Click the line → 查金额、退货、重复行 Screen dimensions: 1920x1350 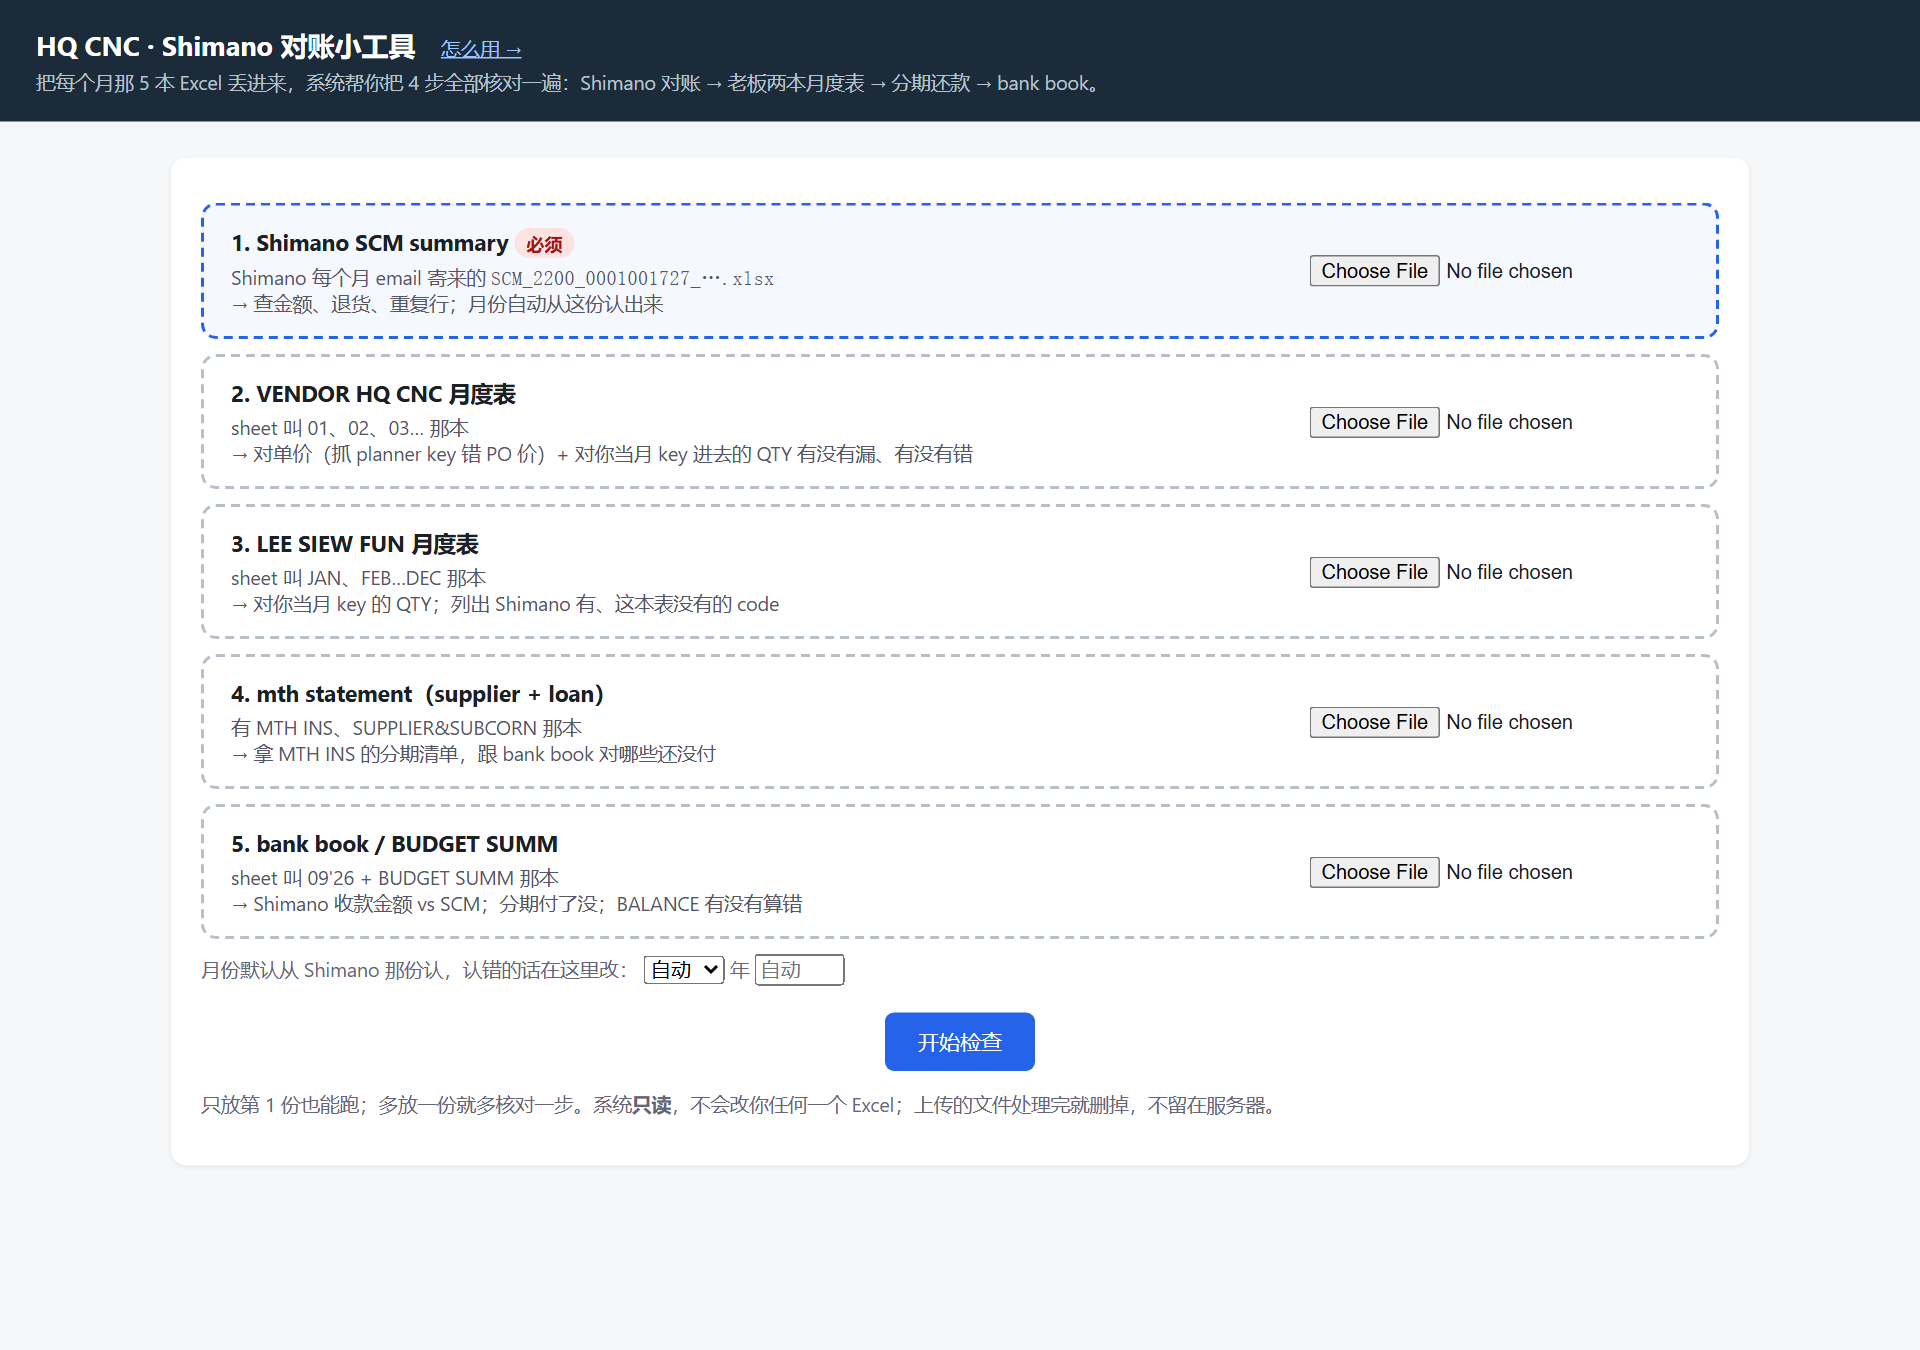click(x=447, y=304)
